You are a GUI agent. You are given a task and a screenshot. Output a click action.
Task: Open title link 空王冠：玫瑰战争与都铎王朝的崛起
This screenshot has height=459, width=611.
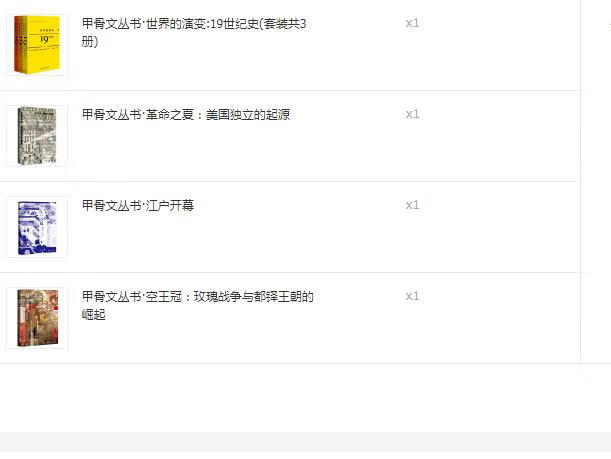point(198,305)
